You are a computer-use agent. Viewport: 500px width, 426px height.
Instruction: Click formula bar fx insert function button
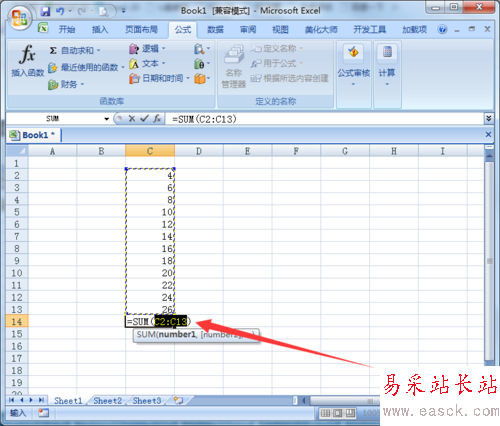pos(157,119)
